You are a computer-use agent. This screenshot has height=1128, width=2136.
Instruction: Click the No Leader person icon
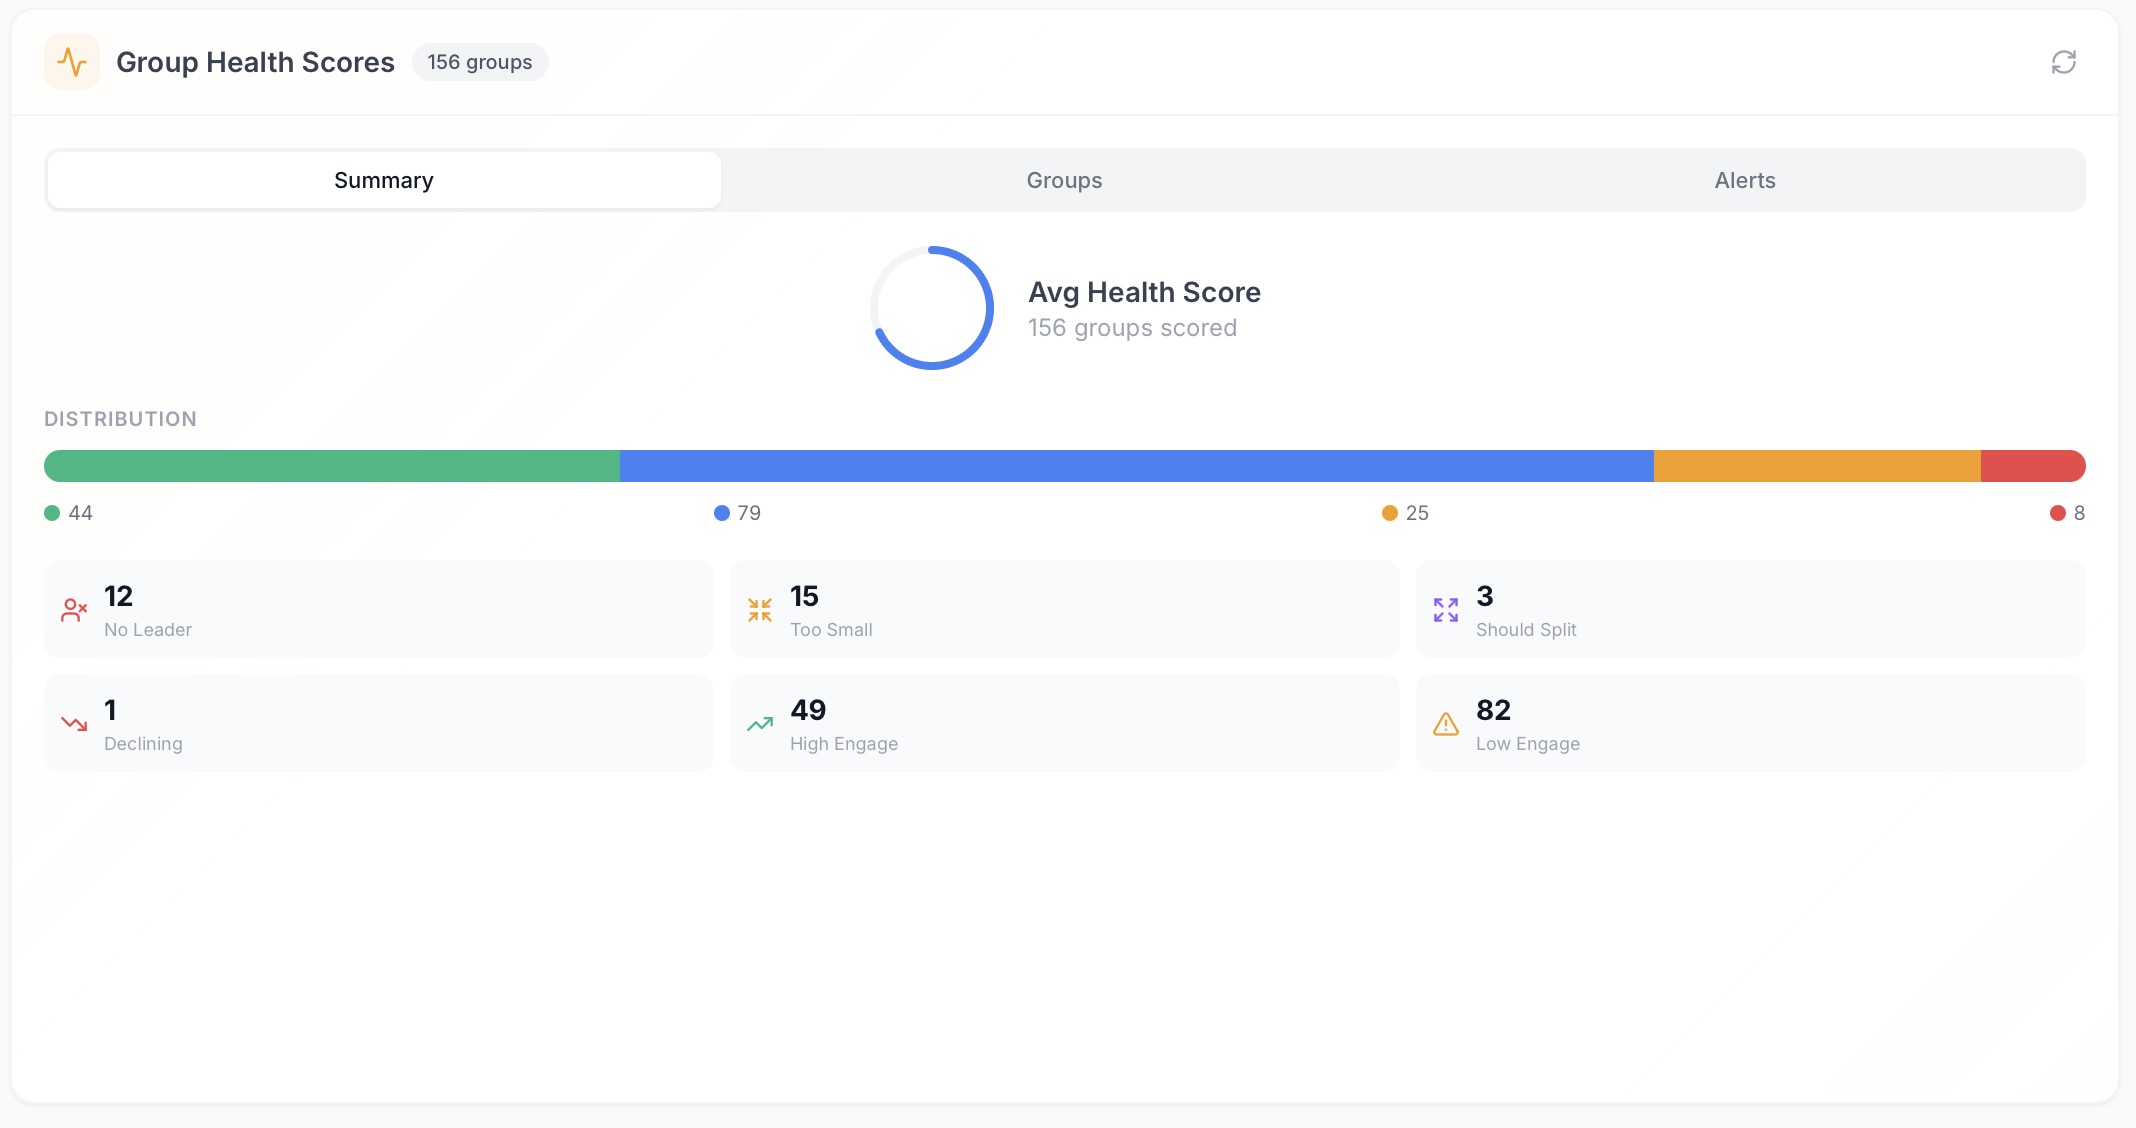pyautogui.click(x=74, y=609)
